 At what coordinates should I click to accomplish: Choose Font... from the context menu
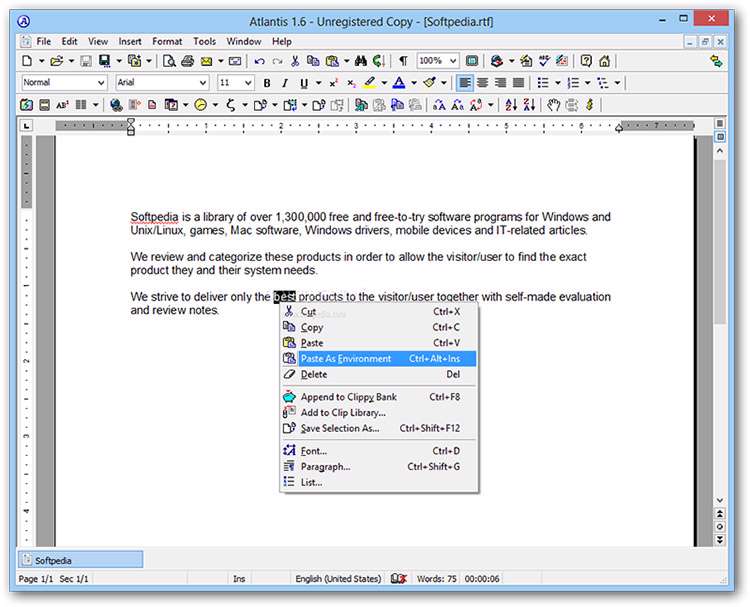[x=313, y=451]
